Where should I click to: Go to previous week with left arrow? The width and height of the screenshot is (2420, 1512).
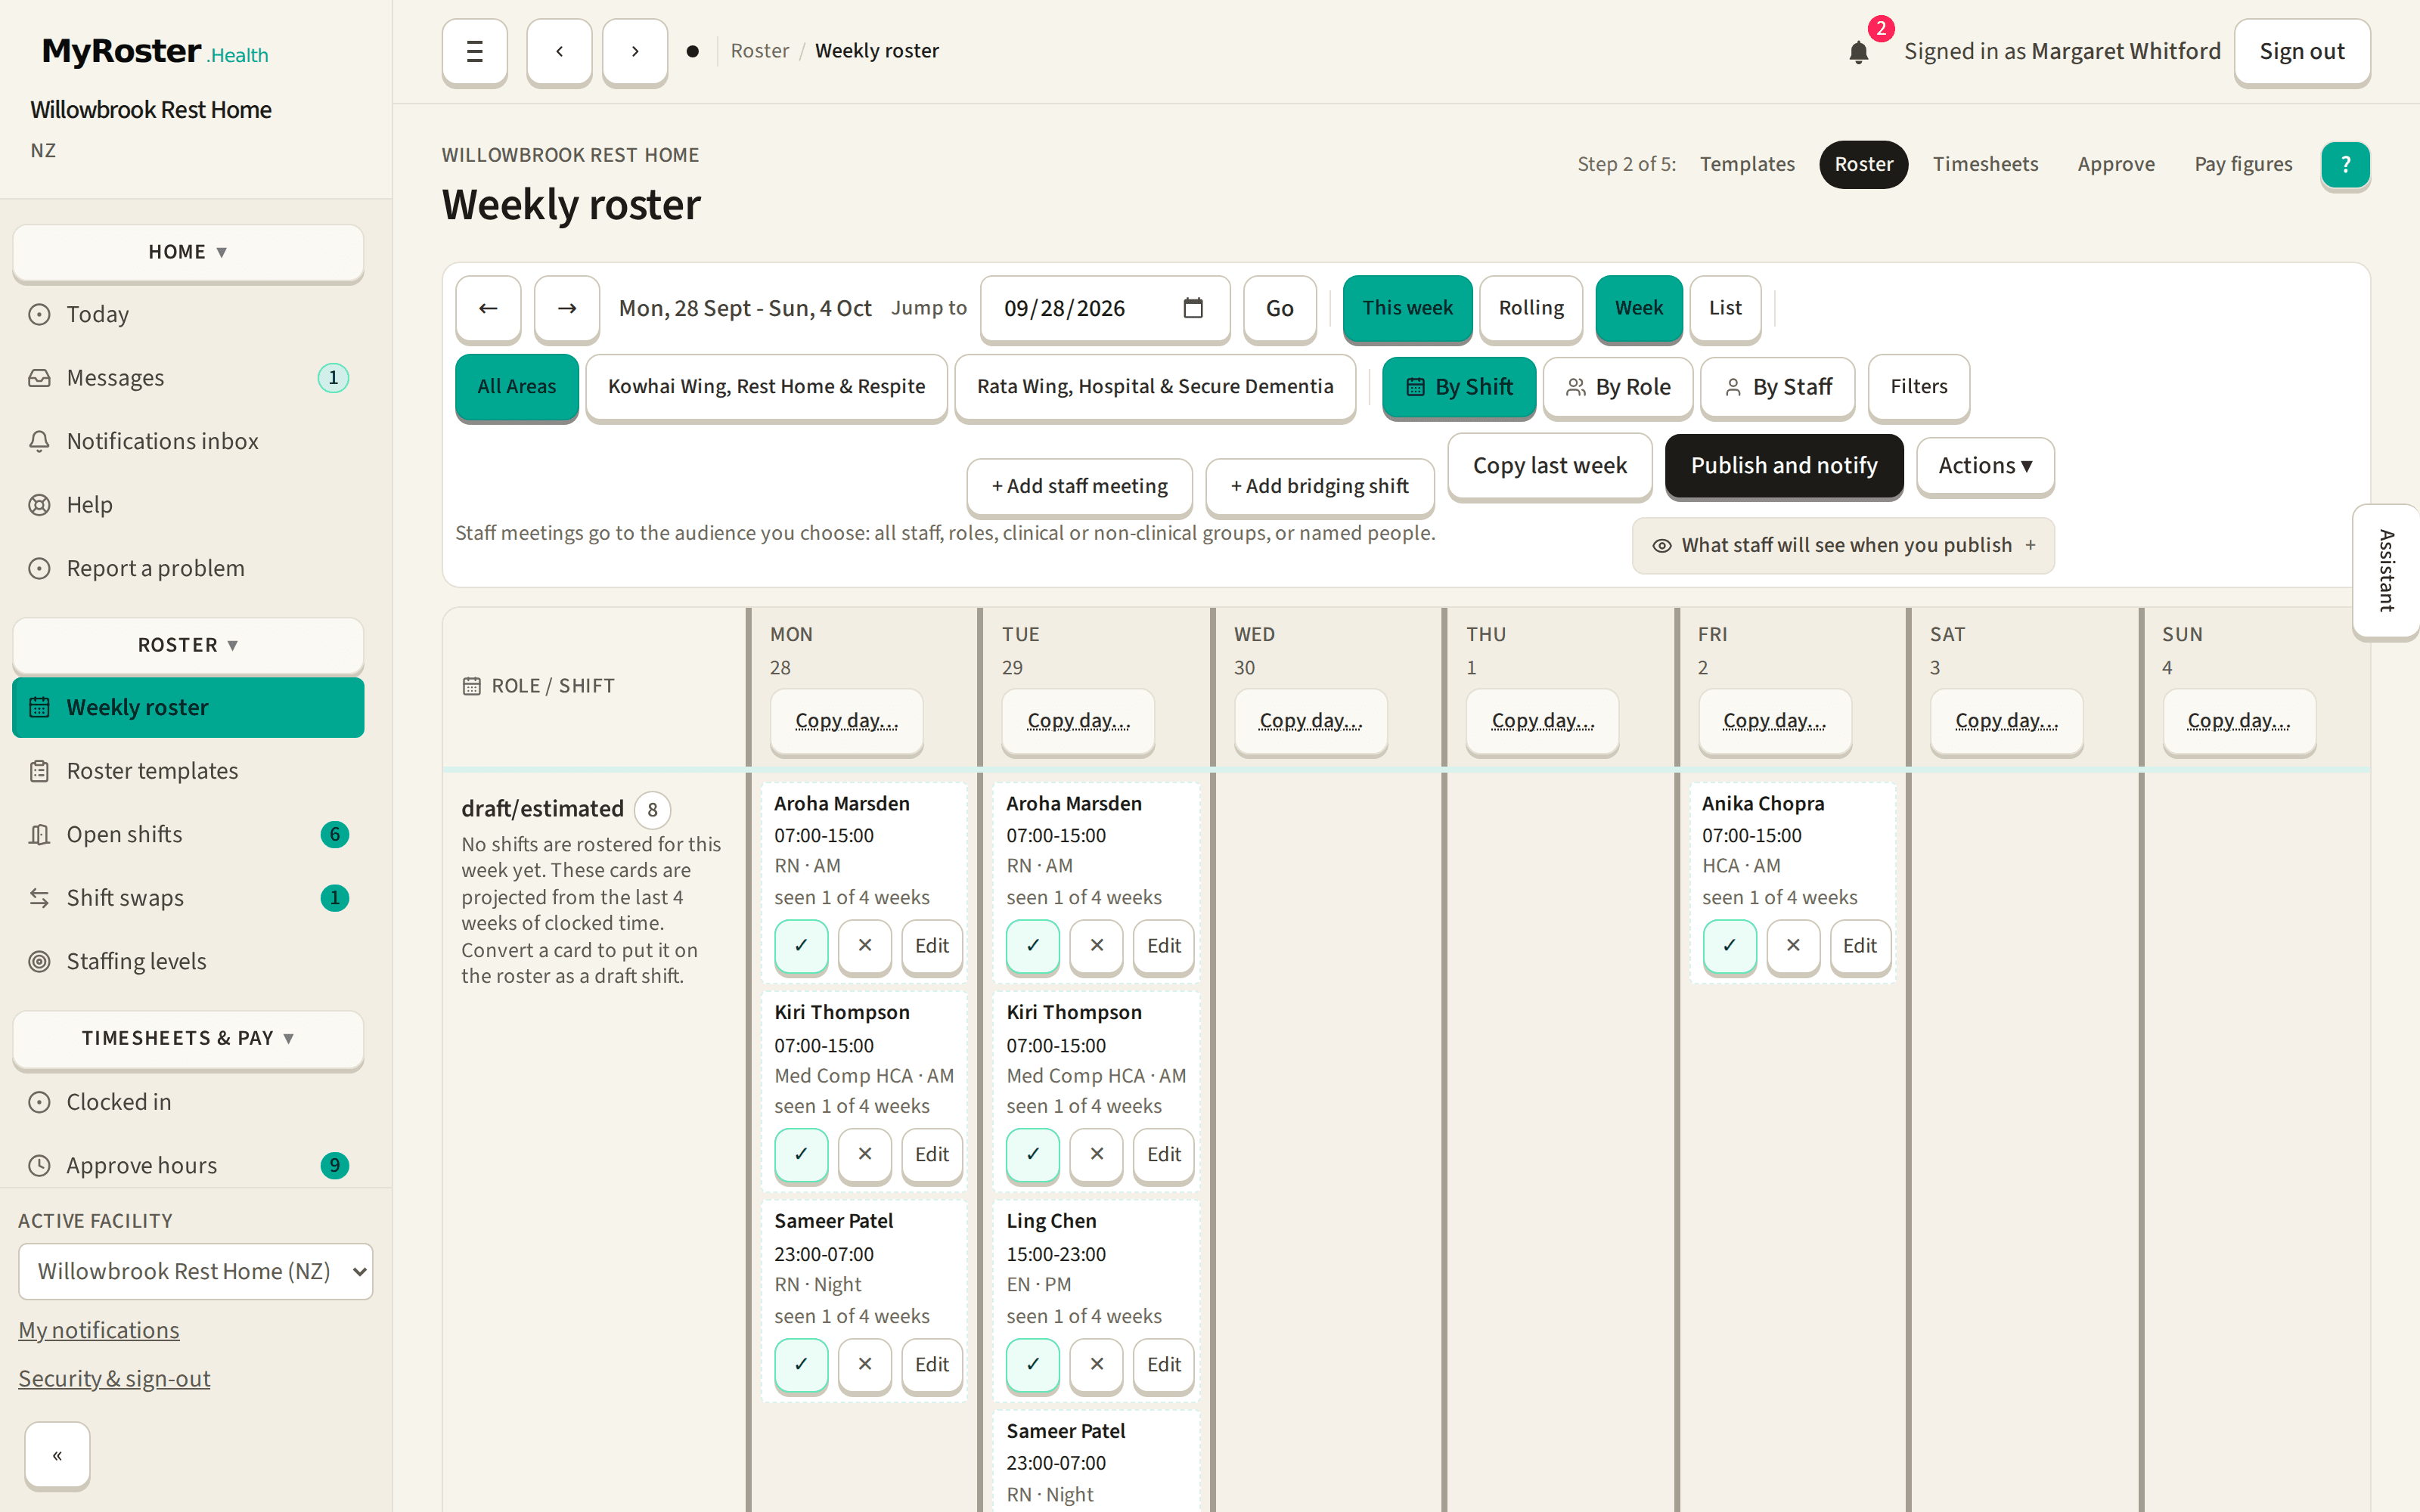(x=488, y=308)
